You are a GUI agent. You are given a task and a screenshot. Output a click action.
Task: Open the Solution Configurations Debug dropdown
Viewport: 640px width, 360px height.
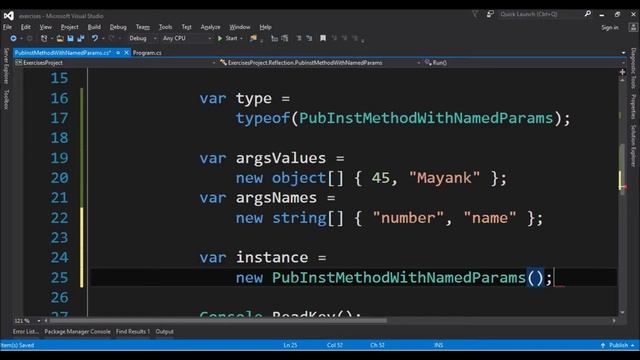click(x=142, y=38)
